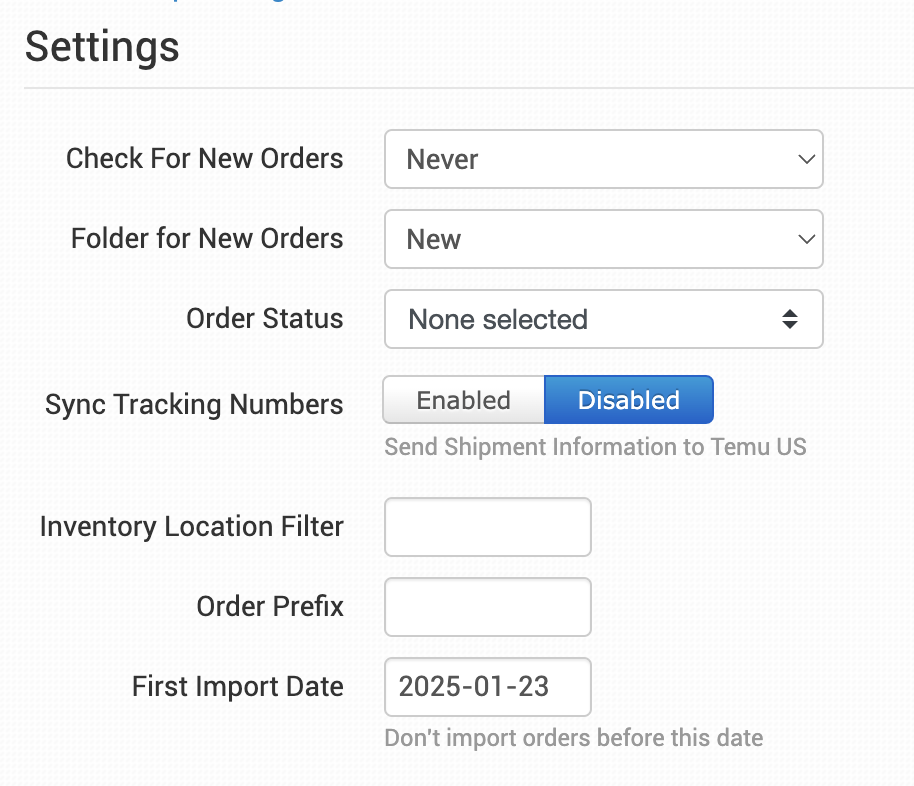Click the "Order Status" label text
914x786 pixels.
click(265, 318)
